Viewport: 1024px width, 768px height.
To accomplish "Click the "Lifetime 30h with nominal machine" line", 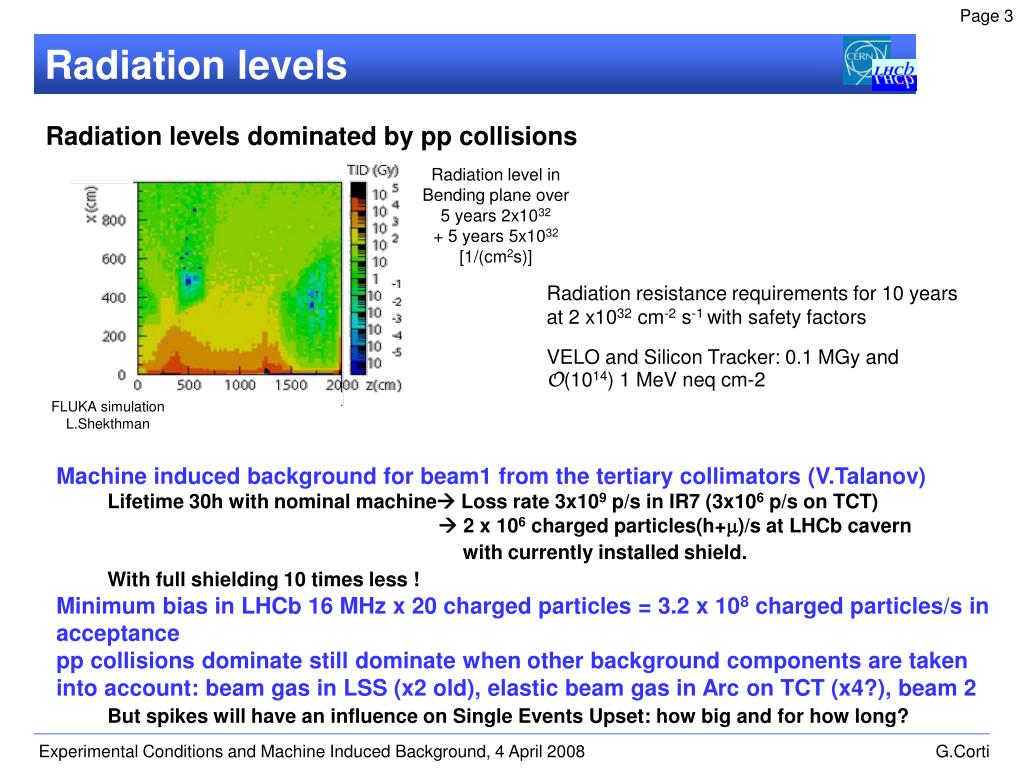I will 492,502.
